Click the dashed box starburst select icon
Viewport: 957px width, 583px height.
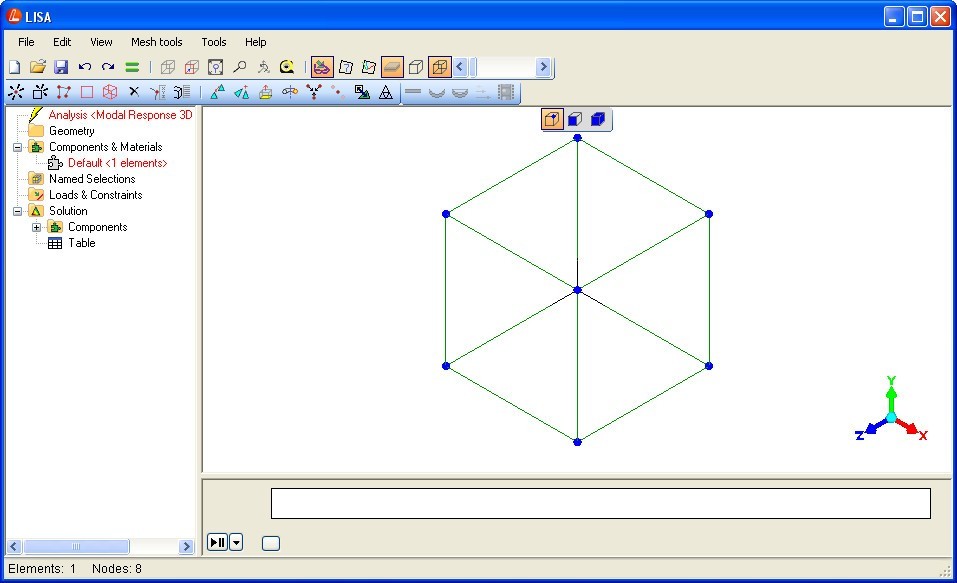(40, 92)
